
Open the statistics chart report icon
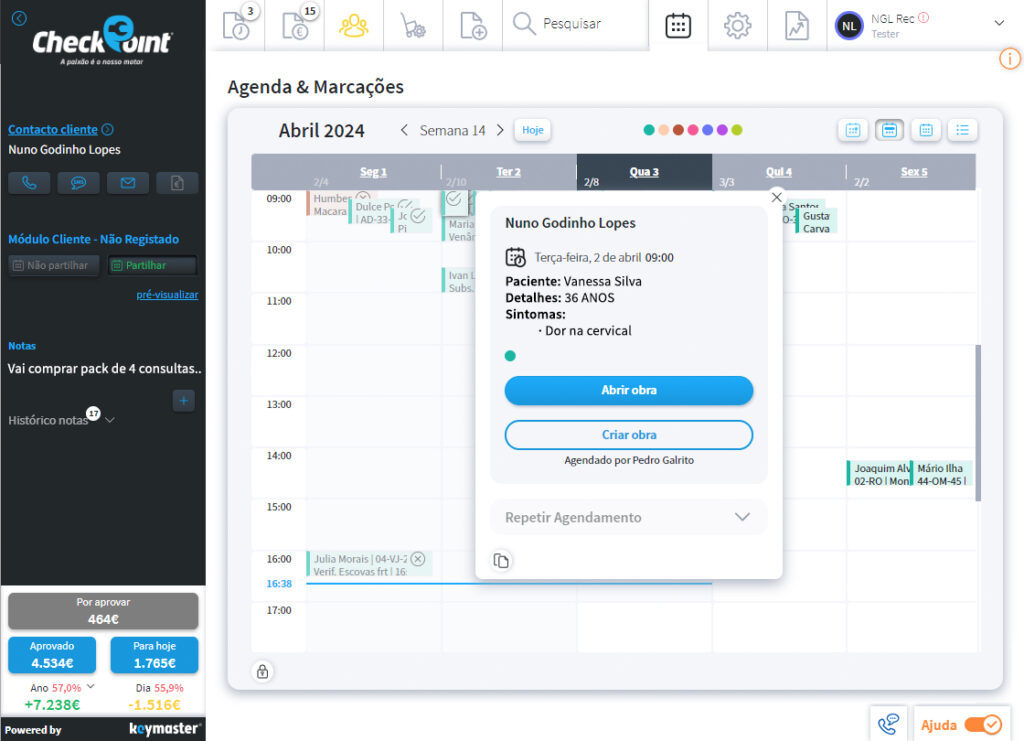point(796,25)
